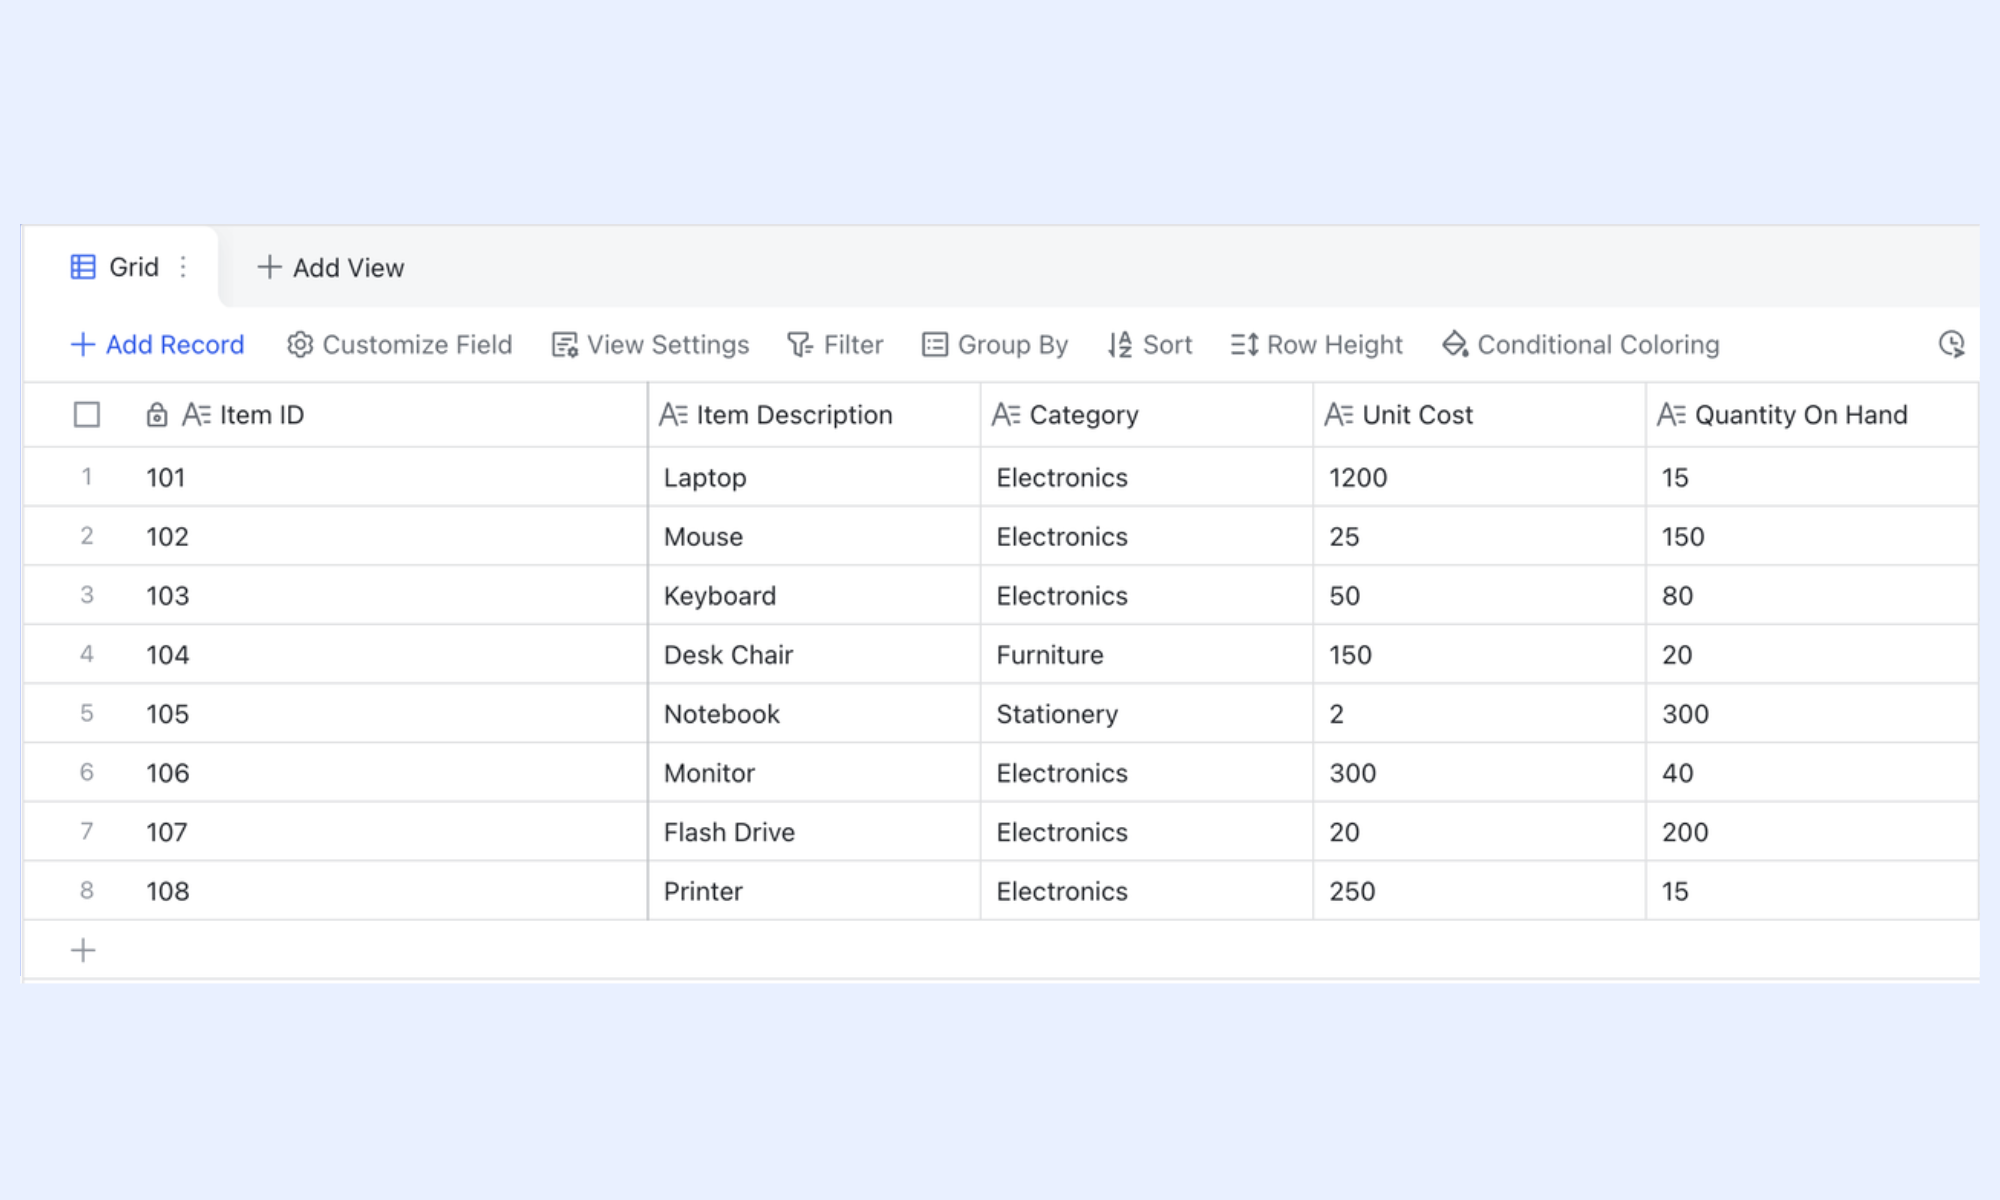Add a new row with bottom plus icon
Viewport: 2000px width, 1200px height.
click(x=83, y=950)
